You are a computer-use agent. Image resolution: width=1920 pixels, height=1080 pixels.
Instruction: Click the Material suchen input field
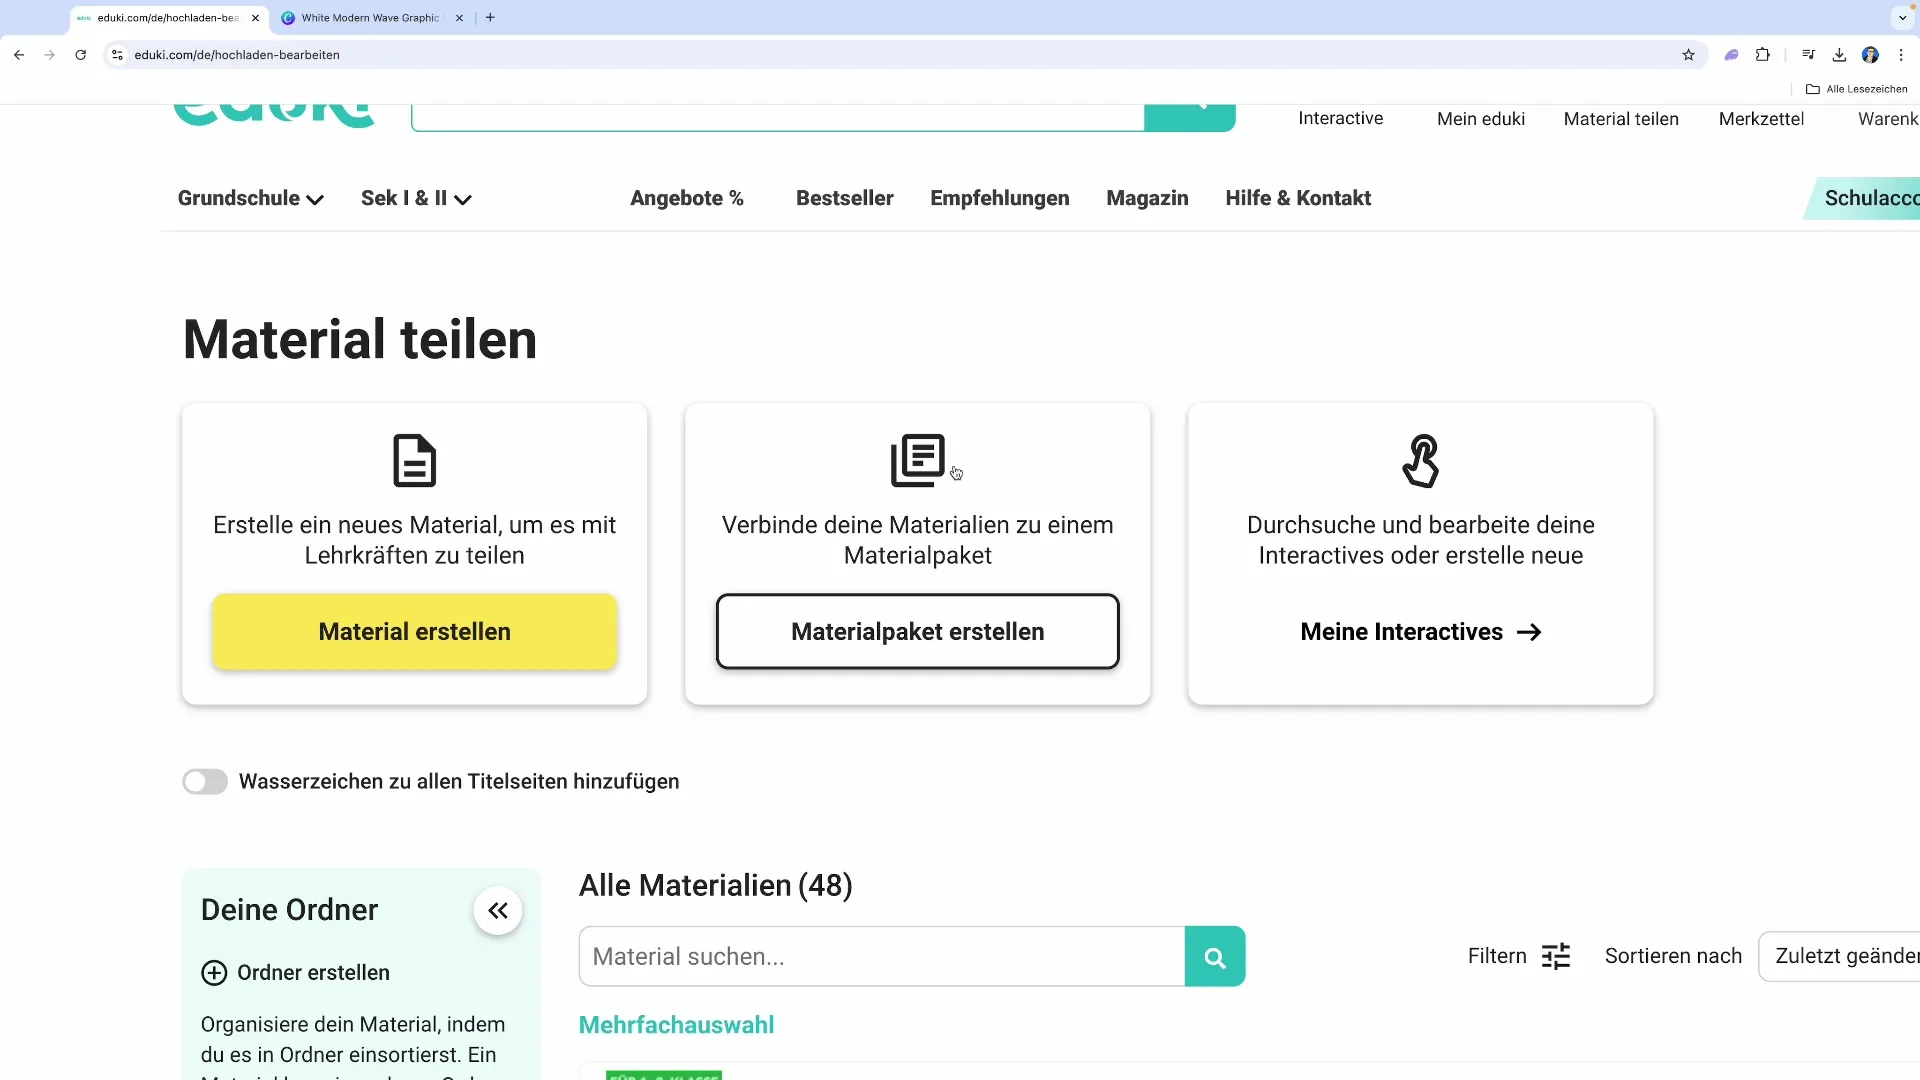point(880,956)
